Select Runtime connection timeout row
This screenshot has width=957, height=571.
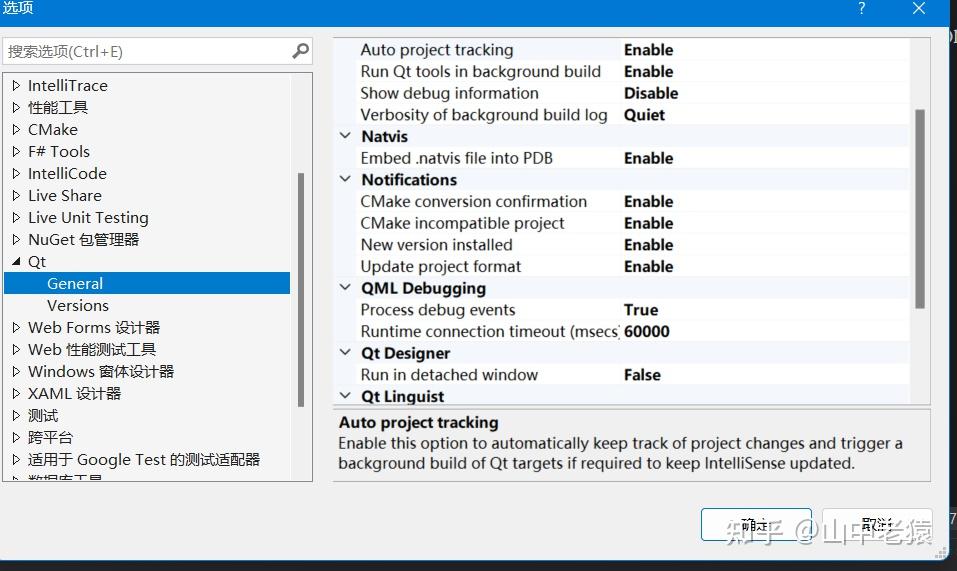click(631, 331)
